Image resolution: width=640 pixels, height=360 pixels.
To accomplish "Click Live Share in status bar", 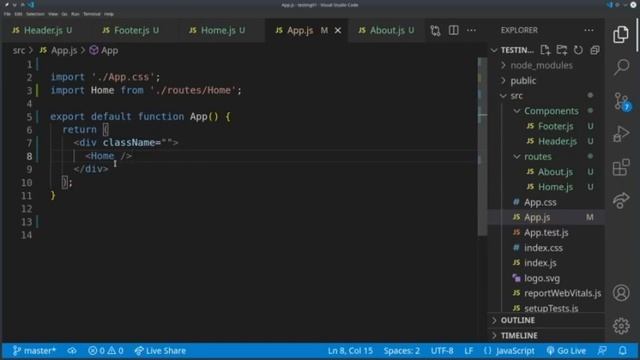I will pos(160,351).
